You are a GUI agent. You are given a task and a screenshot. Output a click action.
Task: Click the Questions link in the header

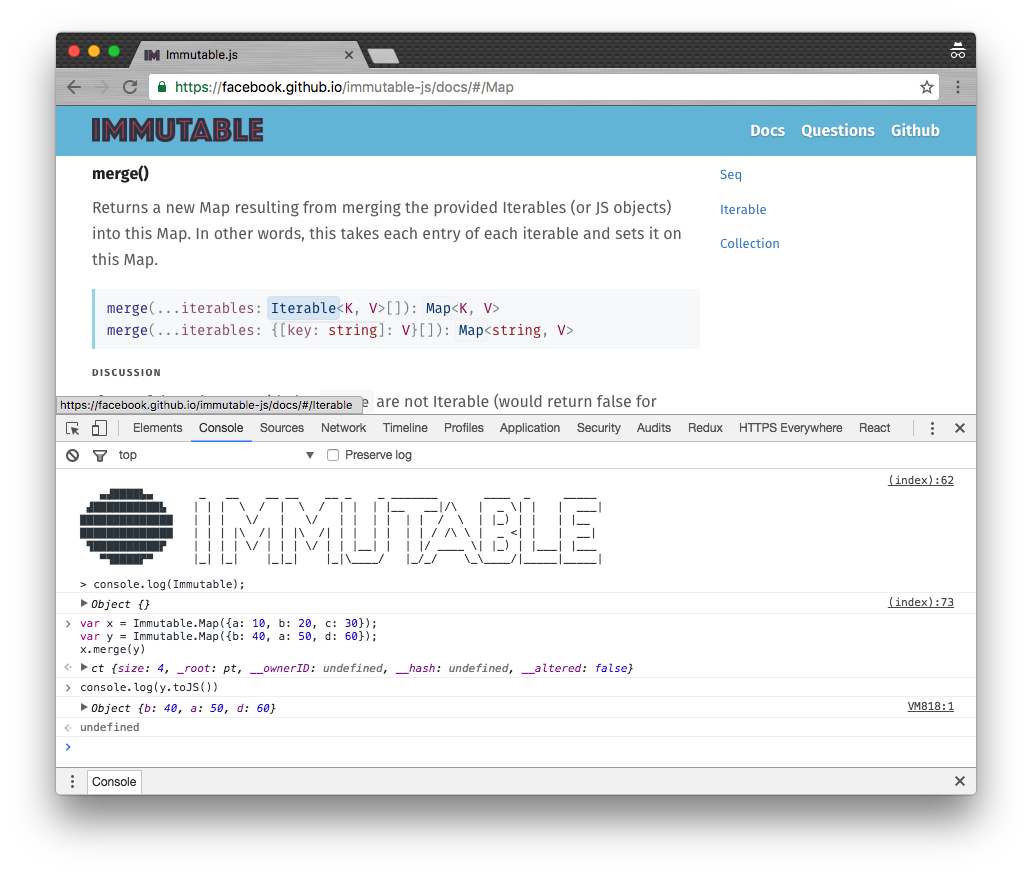point(838,130)
